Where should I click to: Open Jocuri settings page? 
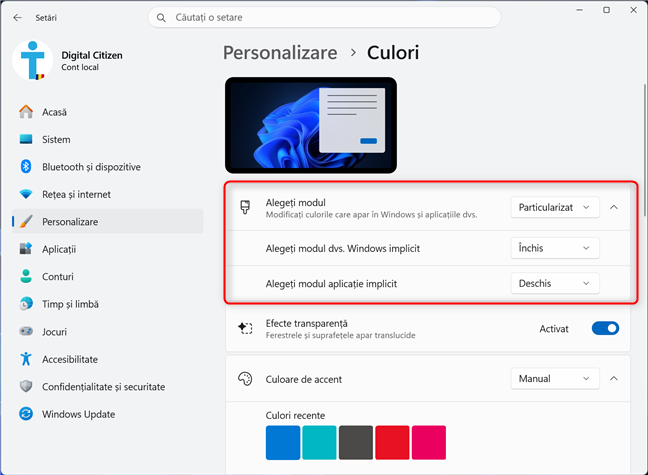tap(108, 332)
